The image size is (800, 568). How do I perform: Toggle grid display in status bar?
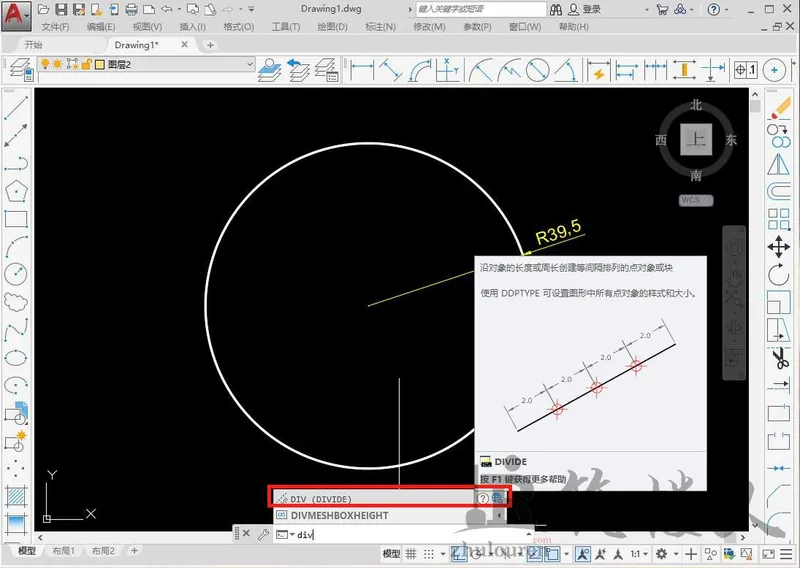pos(411,554)
